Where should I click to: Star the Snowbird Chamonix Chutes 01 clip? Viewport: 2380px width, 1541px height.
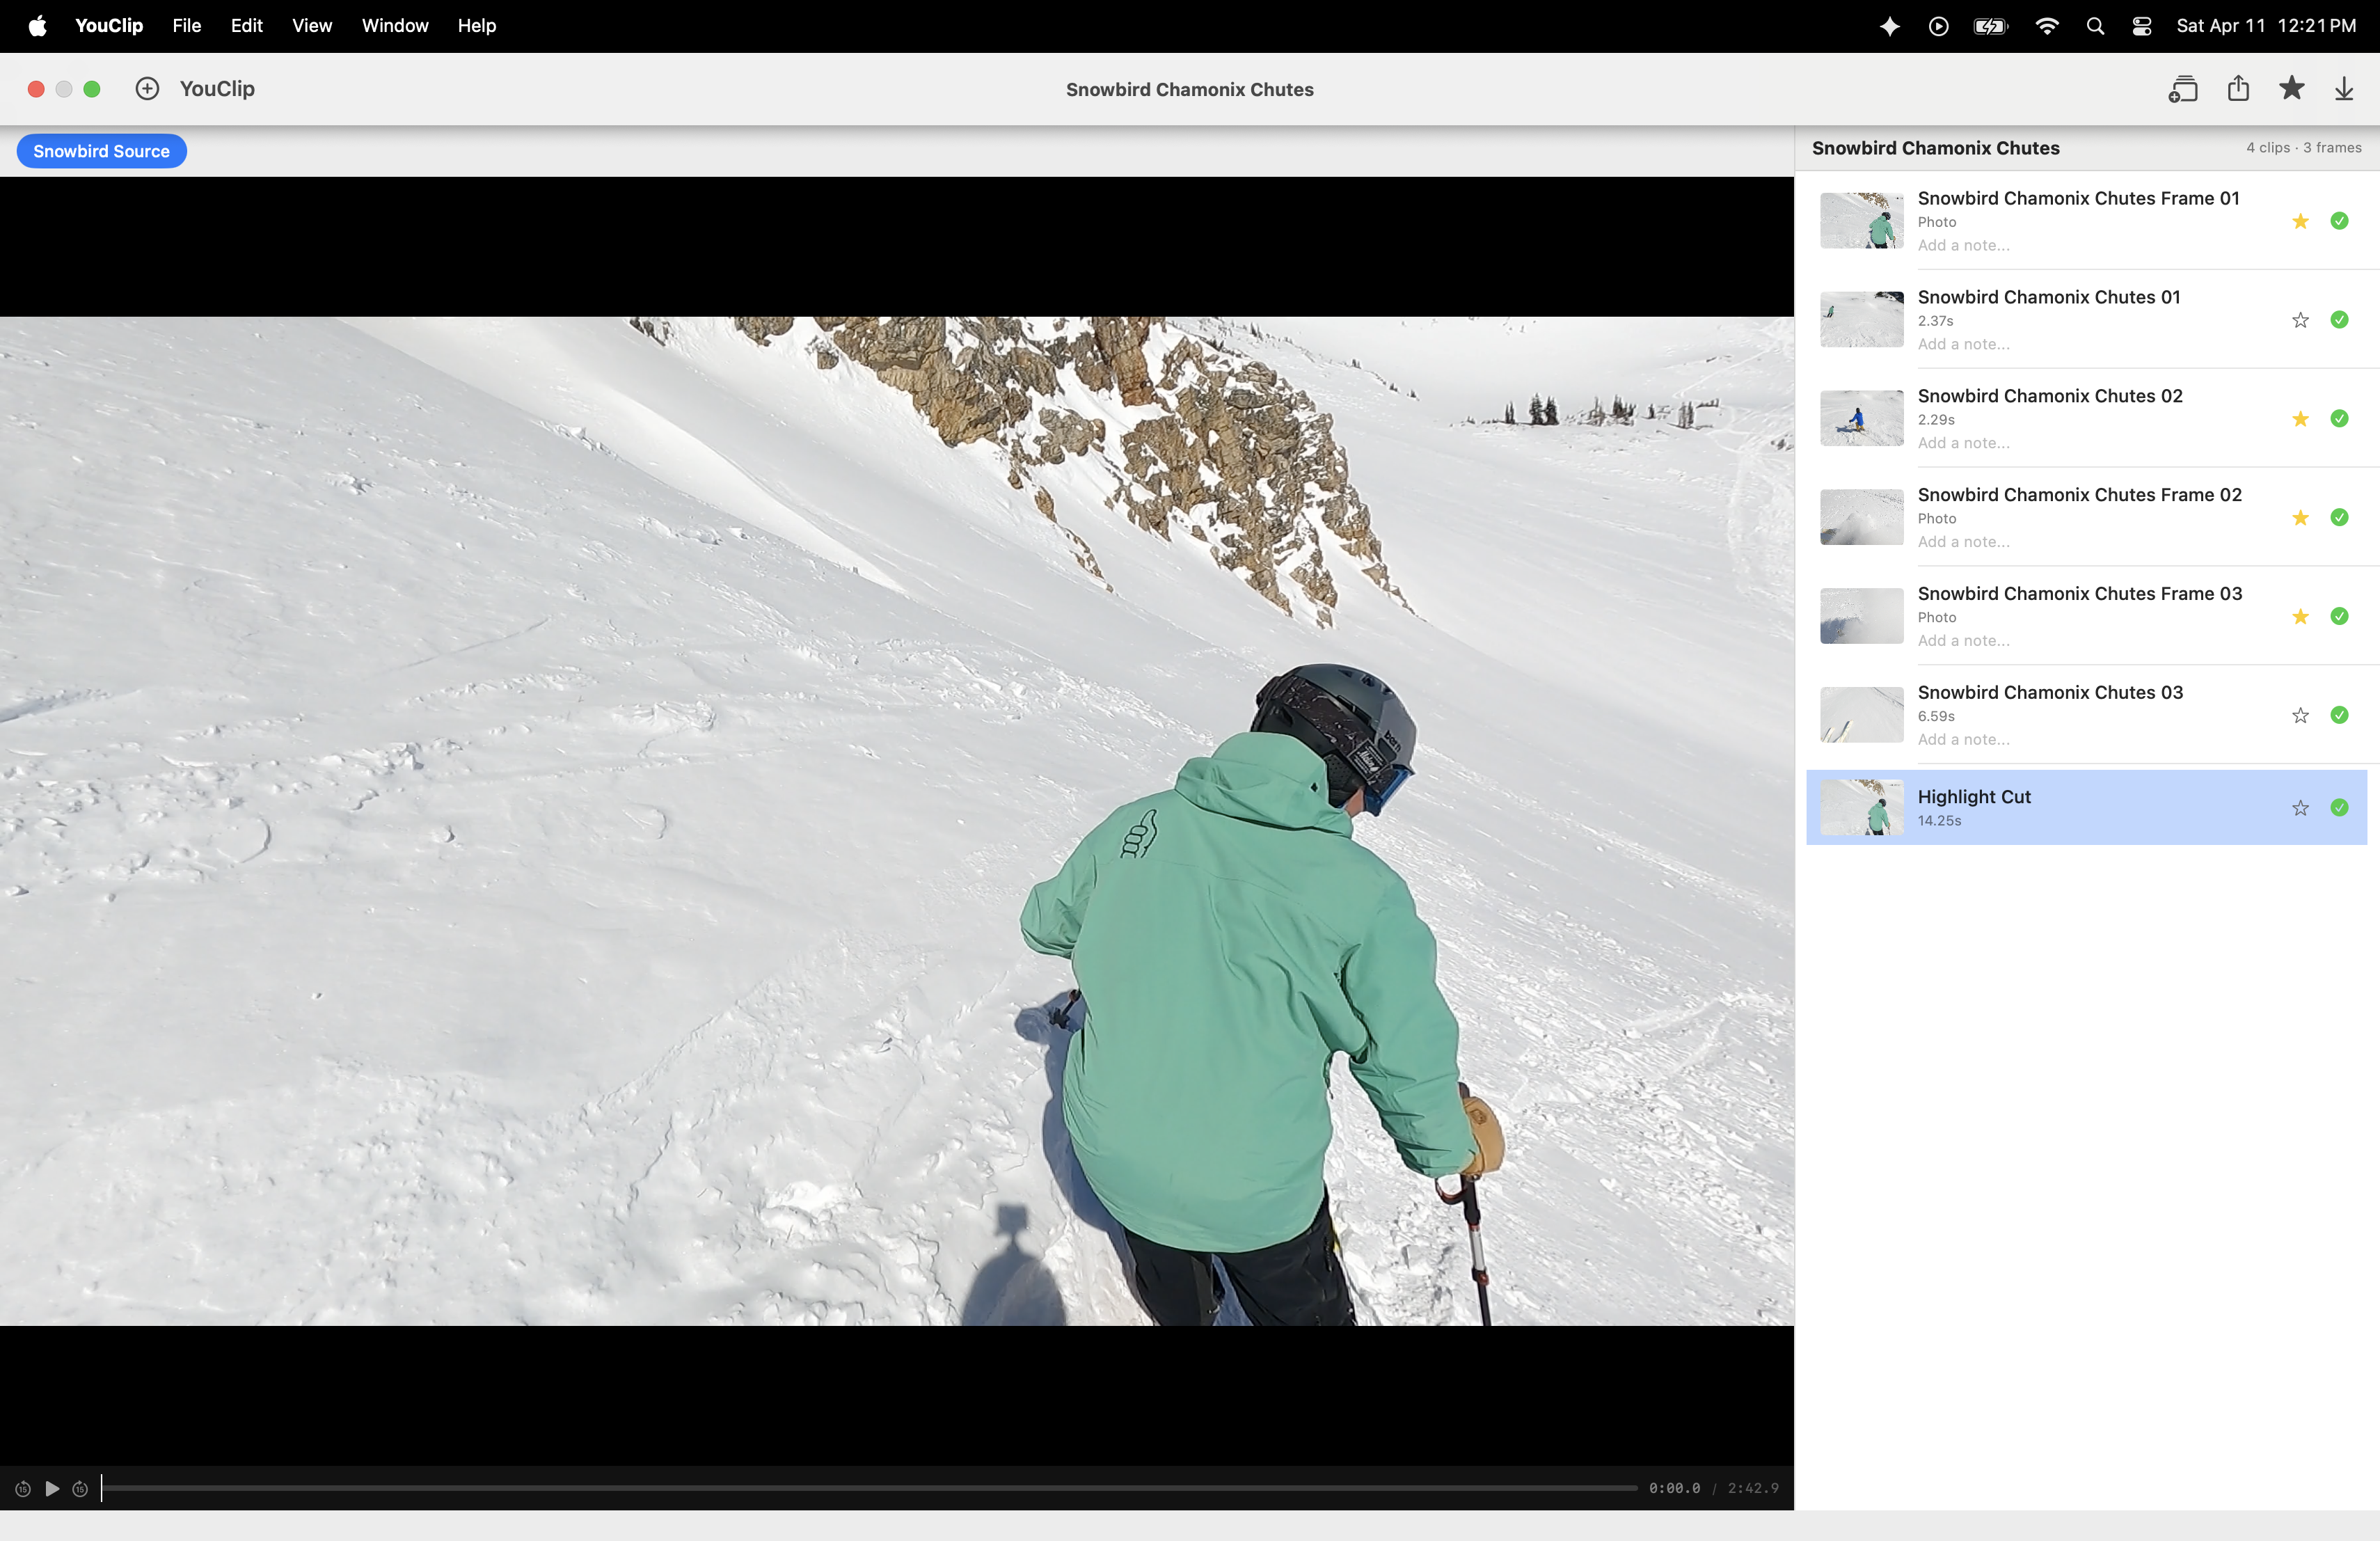pyautogui.click(x=2300, y=320)
